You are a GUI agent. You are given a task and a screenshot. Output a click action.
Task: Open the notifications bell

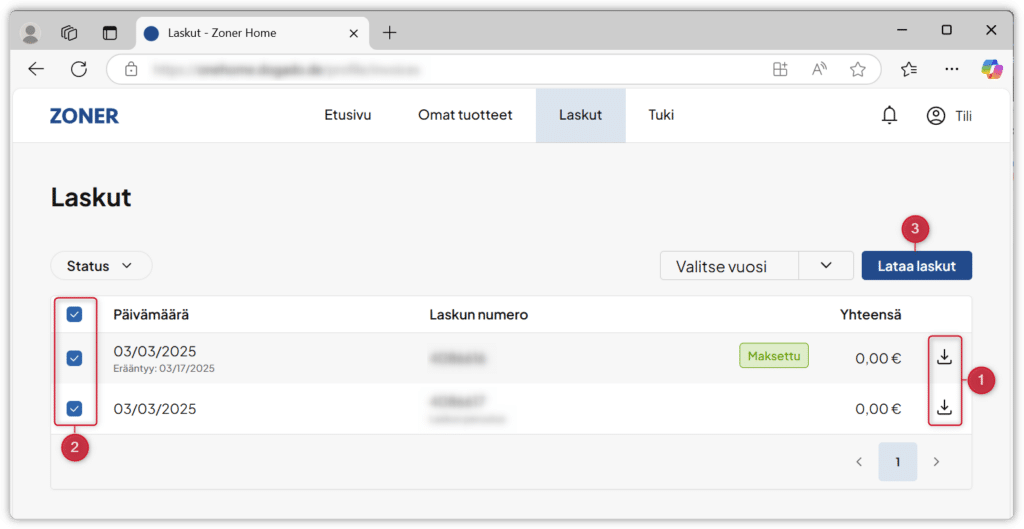889,116
